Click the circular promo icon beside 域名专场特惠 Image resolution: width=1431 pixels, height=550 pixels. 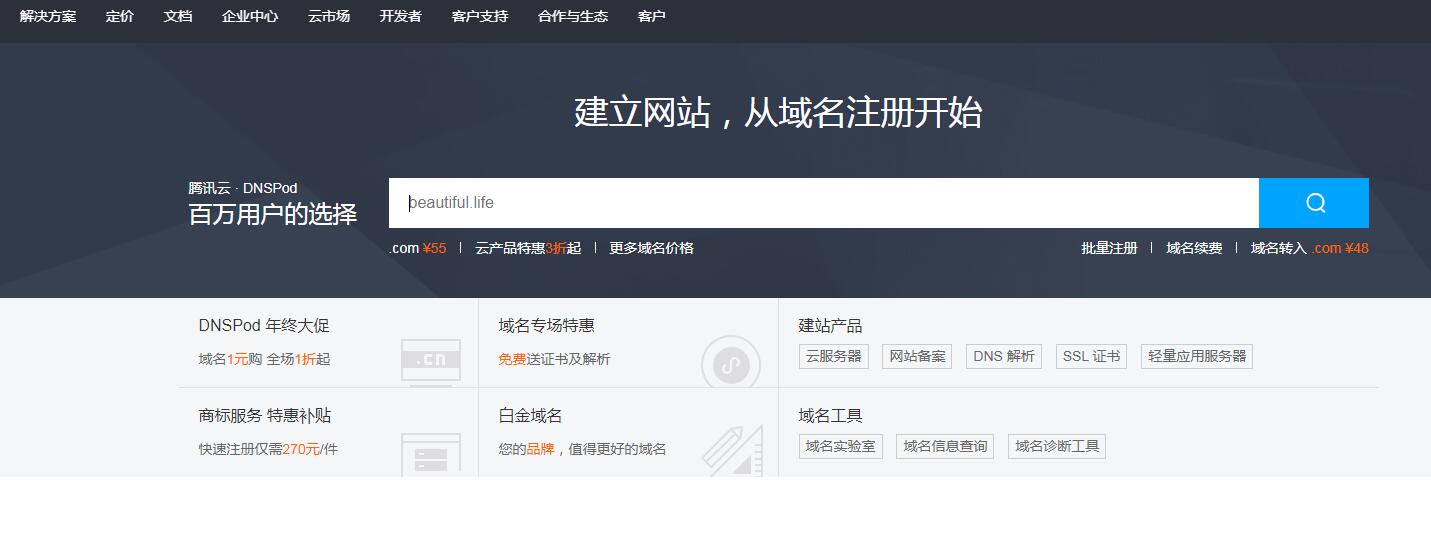pyautogui.click(x=731, y=361)
